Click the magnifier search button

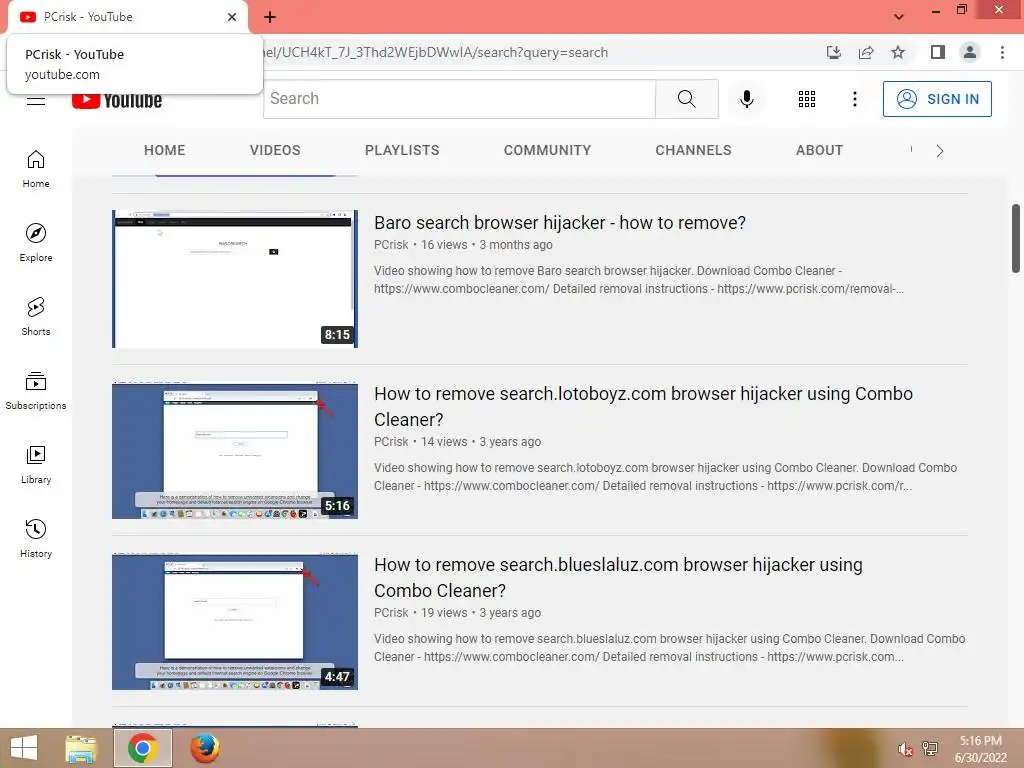pyautogui.click(x=686, y=99)
